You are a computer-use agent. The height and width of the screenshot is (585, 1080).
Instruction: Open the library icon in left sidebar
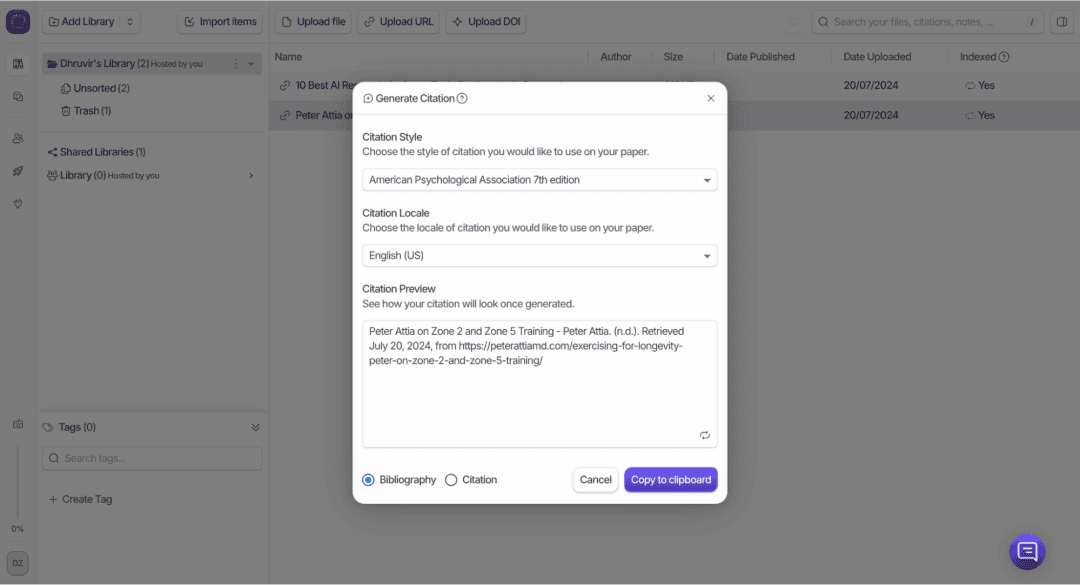tap(18, 64)
